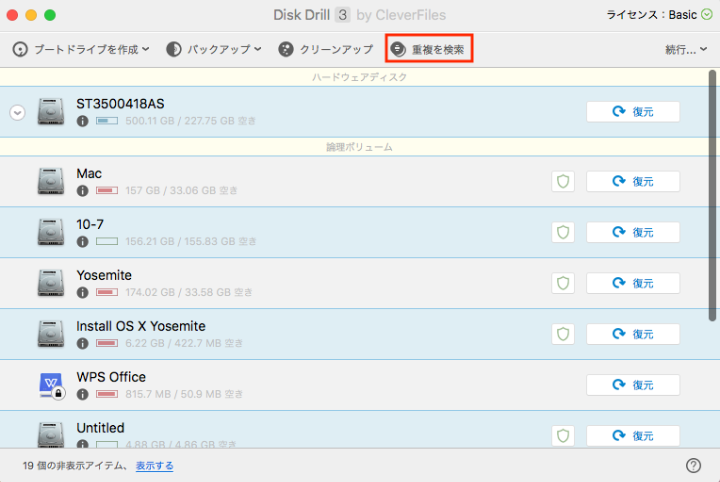Click 157 GB / 33.06 GB capacity text
This screenshot has width=720, height=482.
pos(181,191)
